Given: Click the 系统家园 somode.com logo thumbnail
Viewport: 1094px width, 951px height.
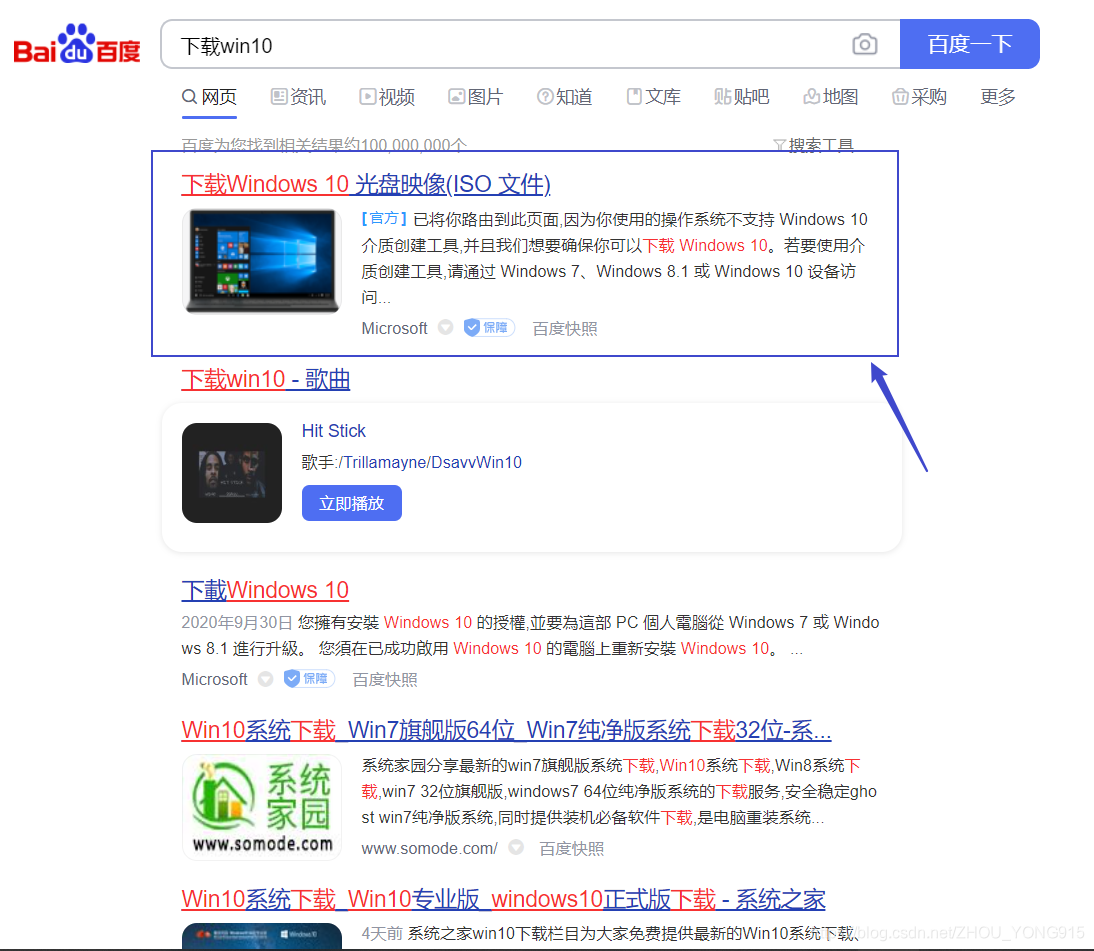Looking at the screenshot, I should 262,807.
